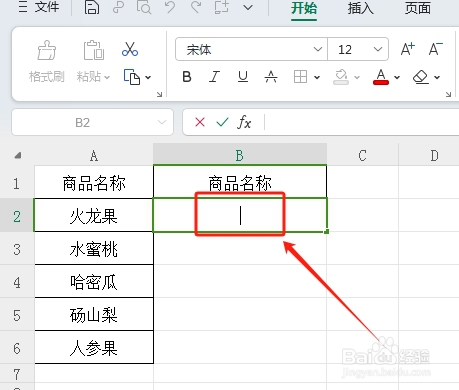
Task: Open the 文件 menu
Action: [x=39, y=7]
